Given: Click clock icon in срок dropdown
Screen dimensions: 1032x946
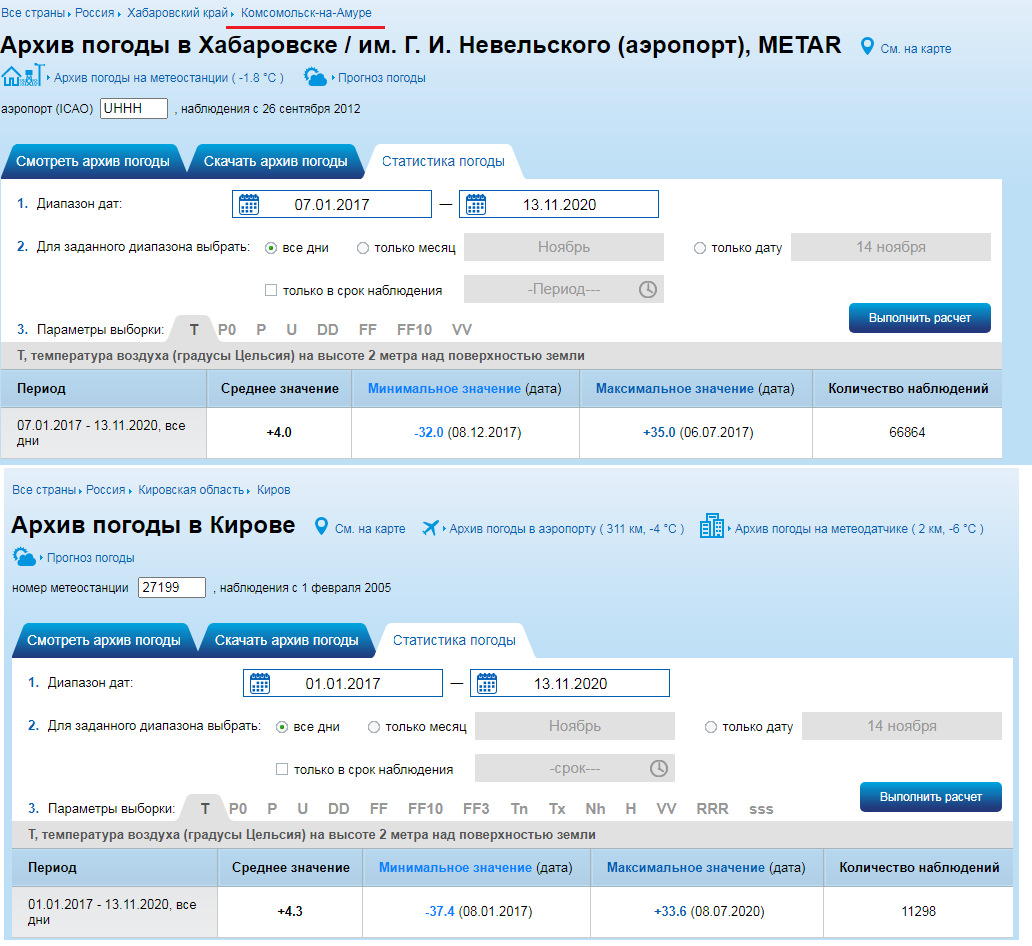Looking at the screenshot, I should pos(659,768).
